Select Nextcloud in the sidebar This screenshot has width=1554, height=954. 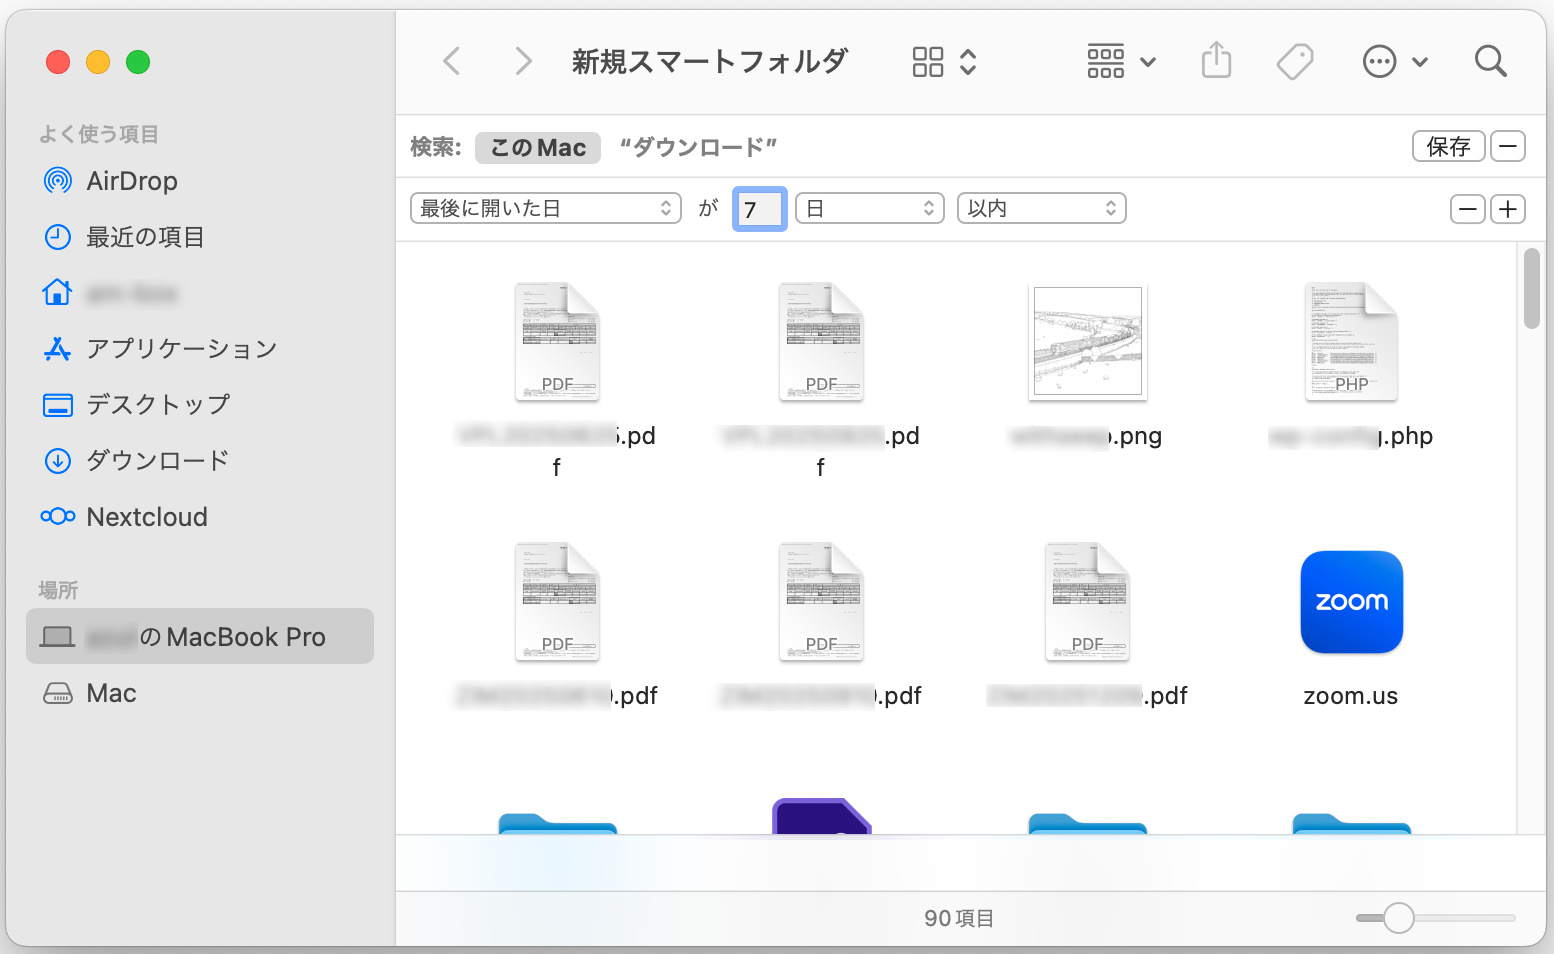(x=146, y=517)
